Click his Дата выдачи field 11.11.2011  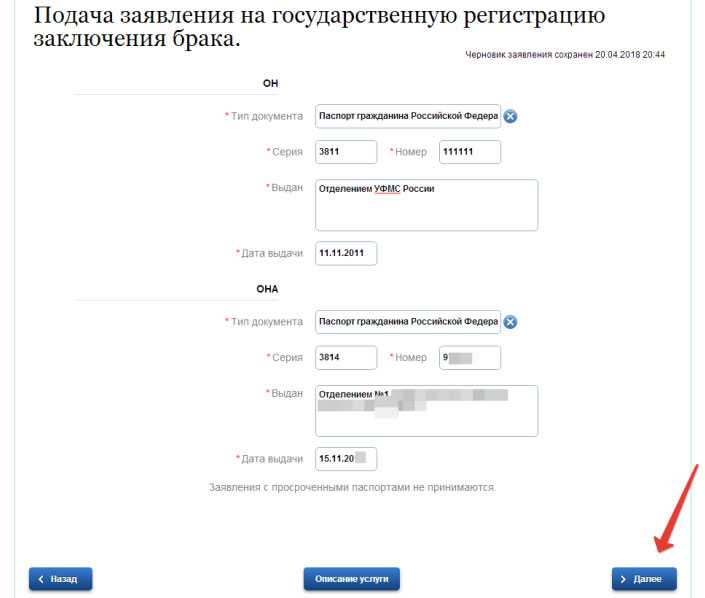coord(346,254)
